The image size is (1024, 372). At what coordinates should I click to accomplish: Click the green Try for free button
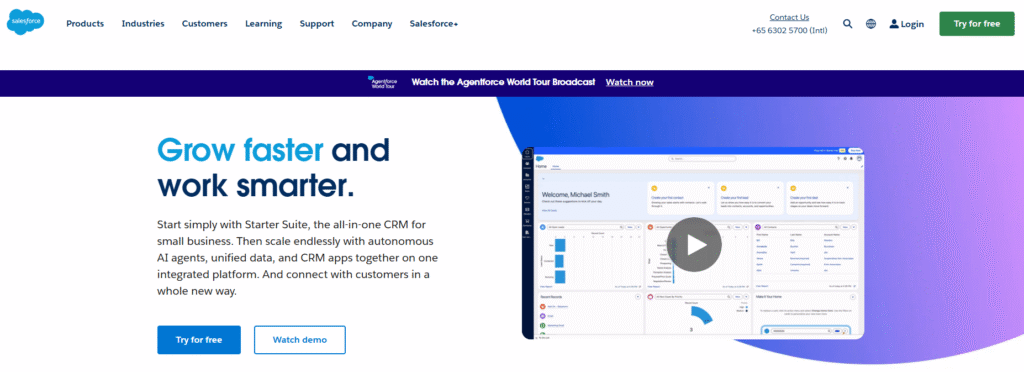click(x=976, y=23)
